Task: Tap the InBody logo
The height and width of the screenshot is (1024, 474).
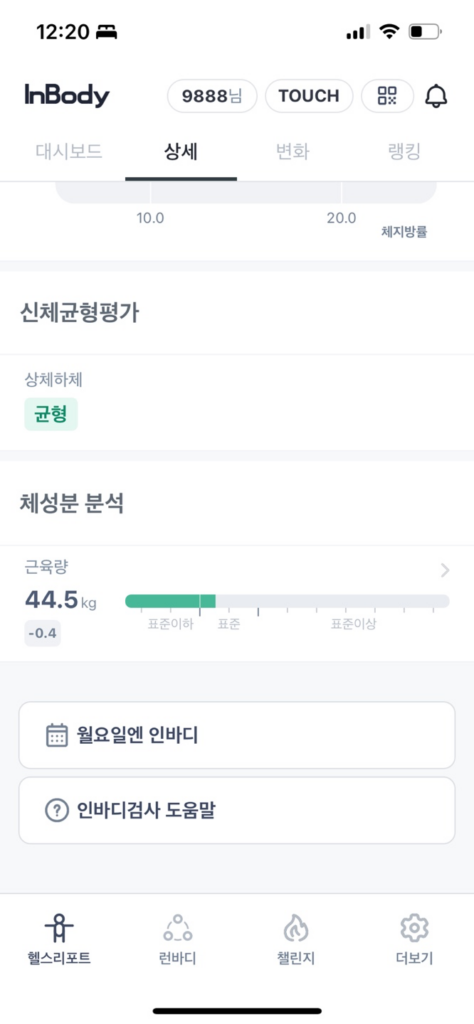Action: [x=67, y=95]
